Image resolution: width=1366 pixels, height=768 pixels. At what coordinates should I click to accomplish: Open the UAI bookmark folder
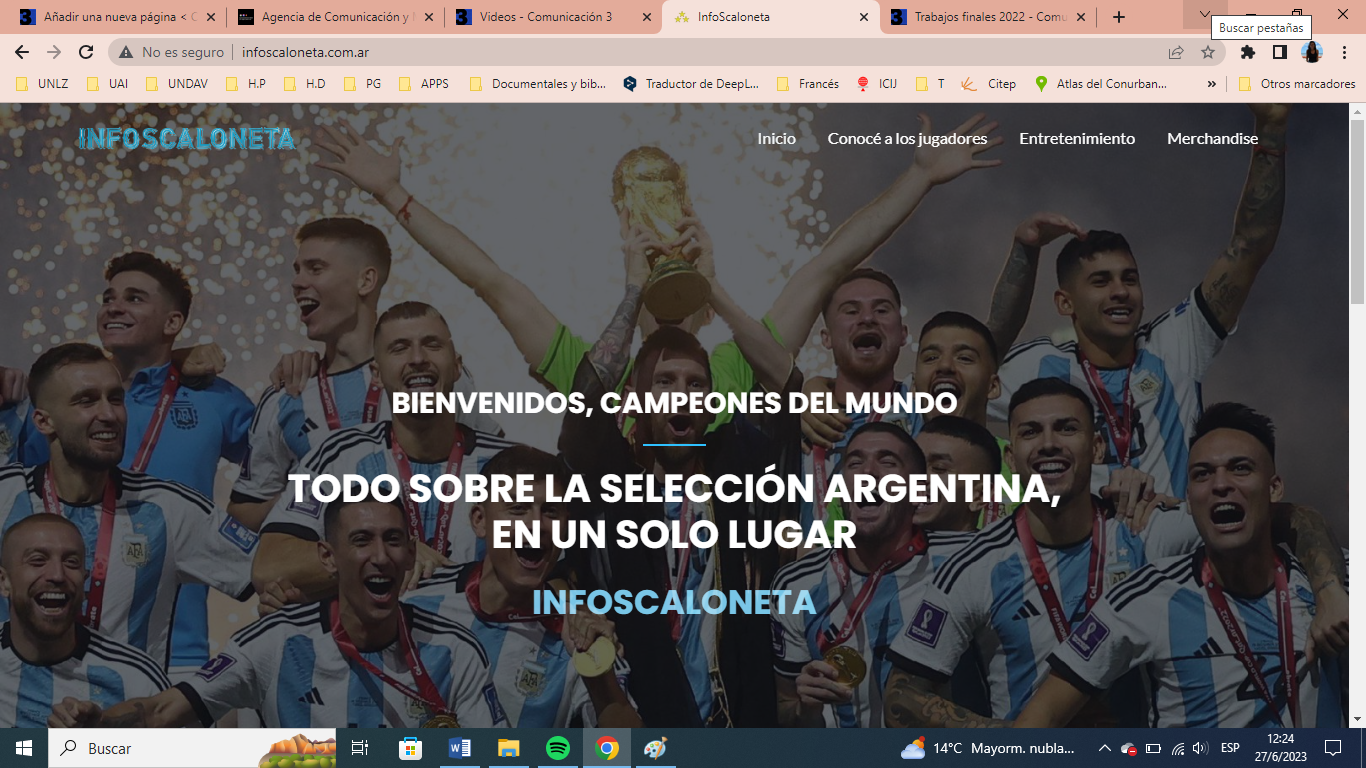click(x=107, y=84)
